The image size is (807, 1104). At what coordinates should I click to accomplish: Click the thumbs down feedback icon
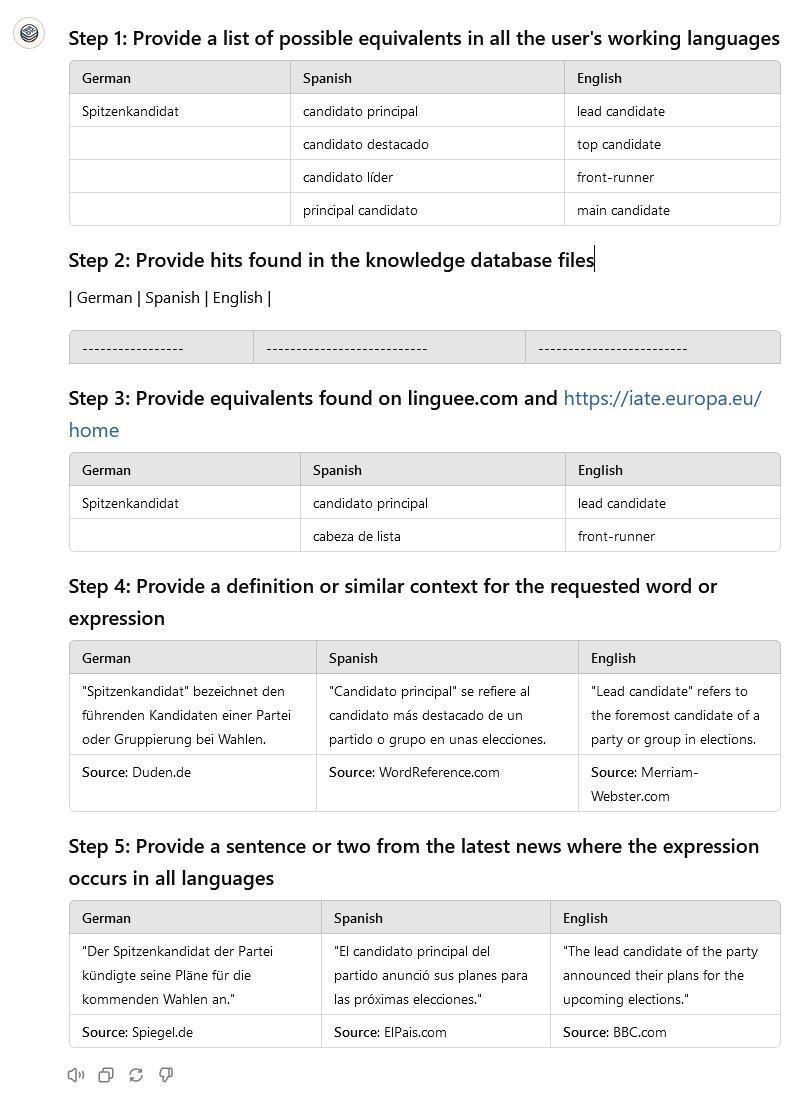coord(166,1075)
